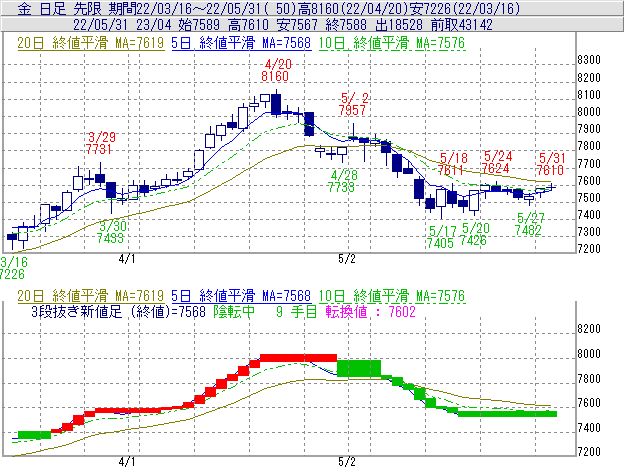Viewport: 624px width, 475px height.
Task: Click the 10日 終値平滑 MA=7576 legend in upper chart
Action: (x=392, y=43)
